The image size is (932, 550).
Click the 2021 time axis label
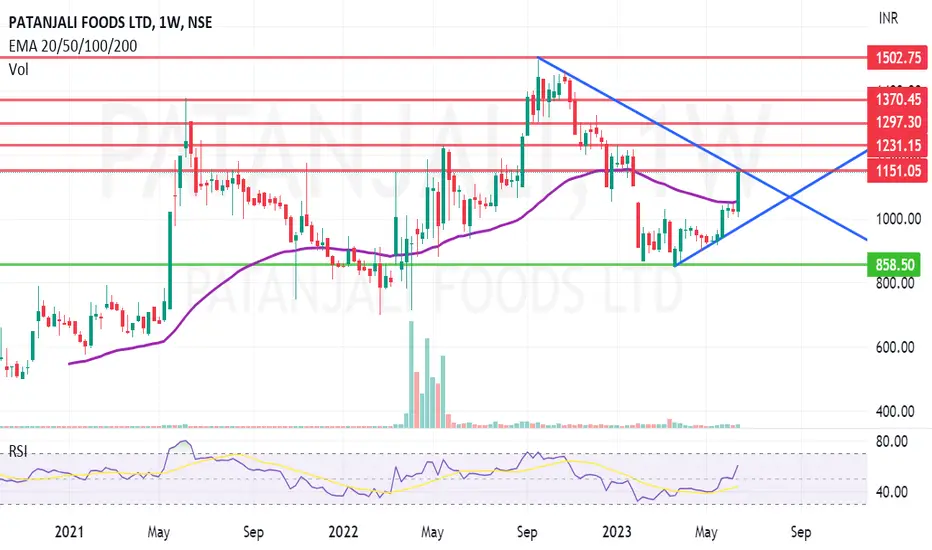point(69,532)
